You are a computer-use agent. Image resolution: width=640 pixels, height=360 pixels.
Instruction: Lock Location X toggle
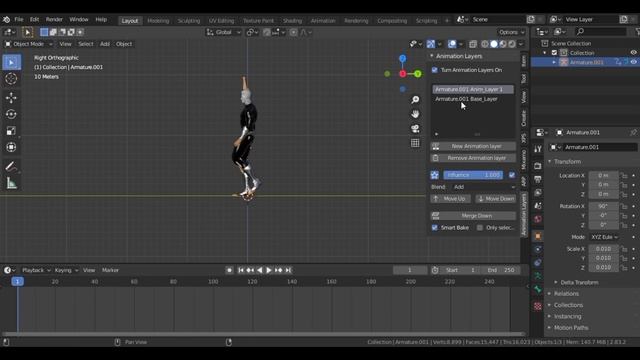click(x=624, y=176)
